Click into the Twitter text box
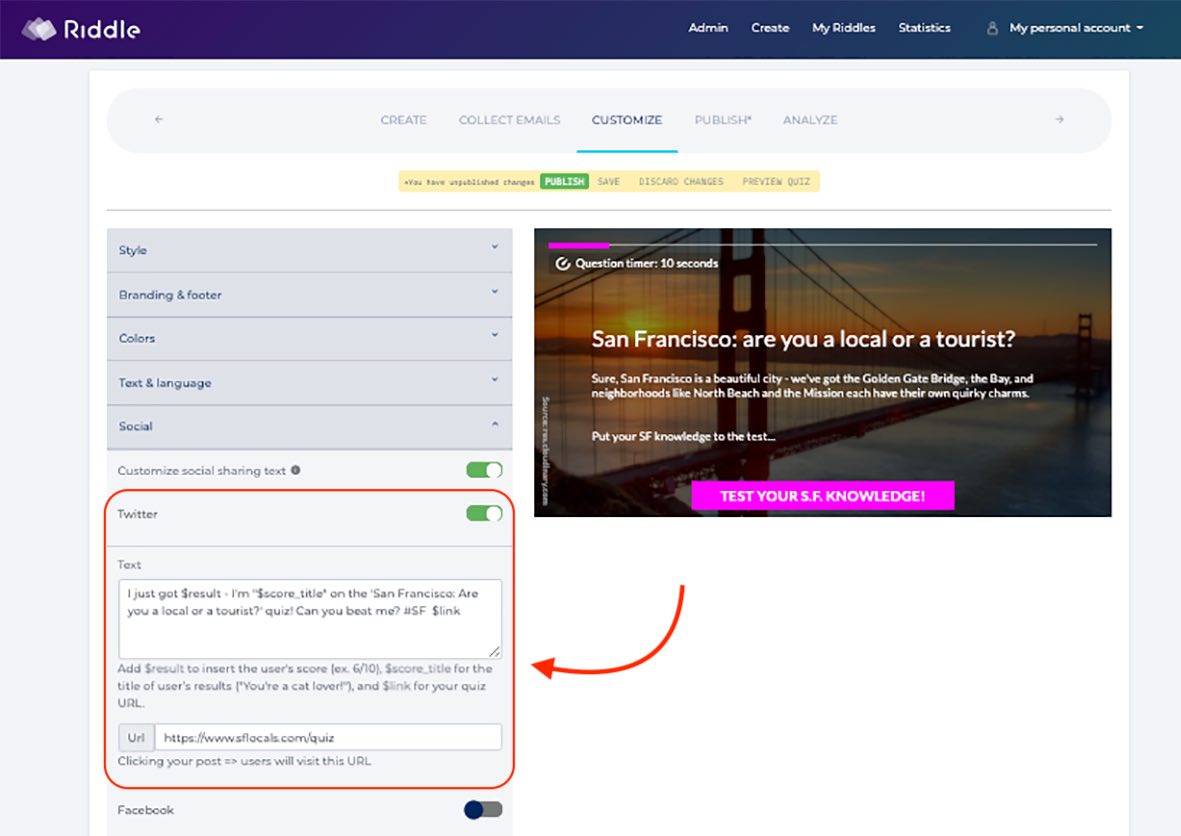This screenshot has height=836, width=1181. (x=310, y=618)
